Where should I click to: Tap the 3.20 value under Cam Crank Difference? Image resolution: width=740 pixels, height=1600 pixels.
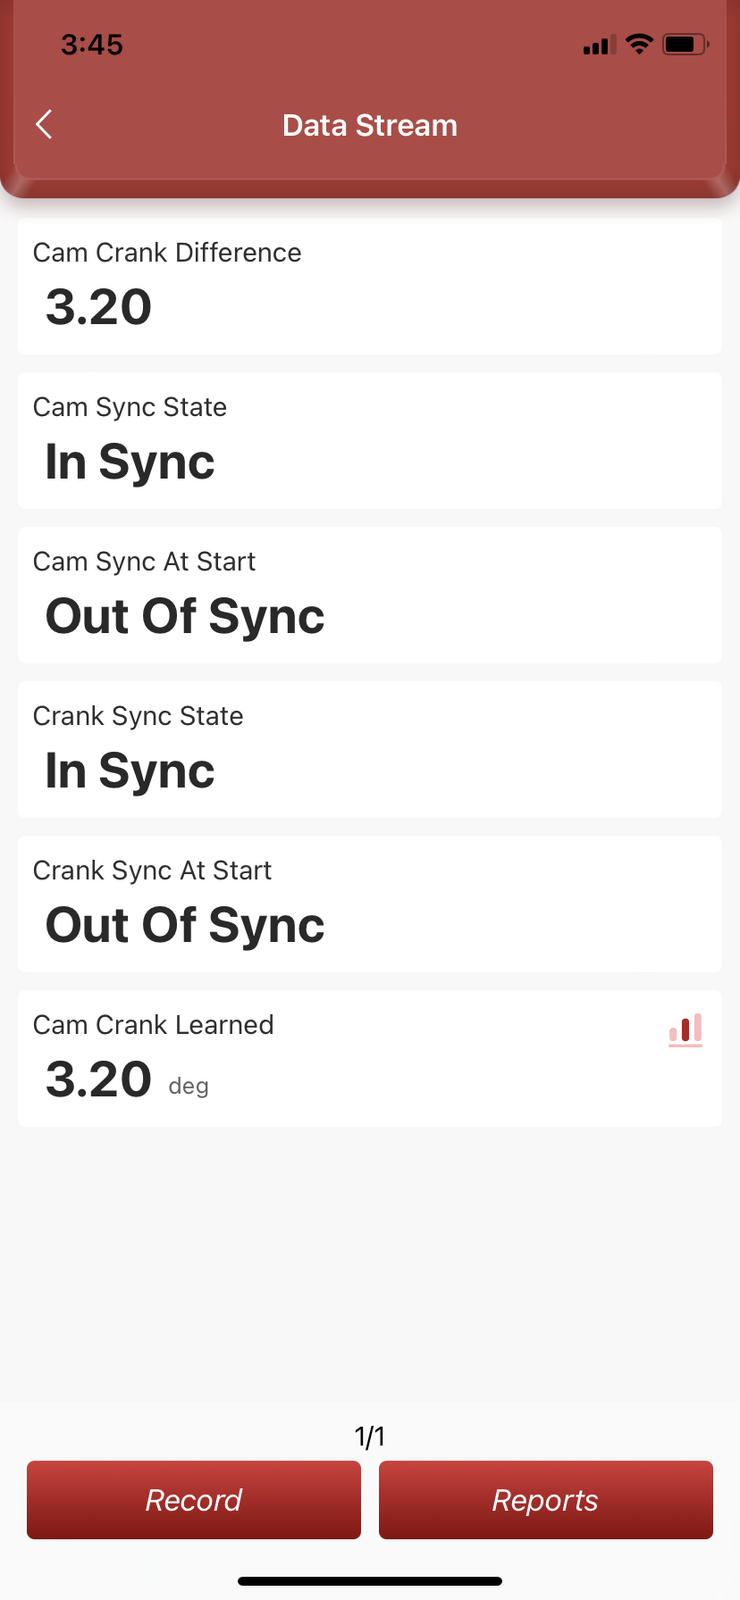pyautogui.click(x=99, y=307)
